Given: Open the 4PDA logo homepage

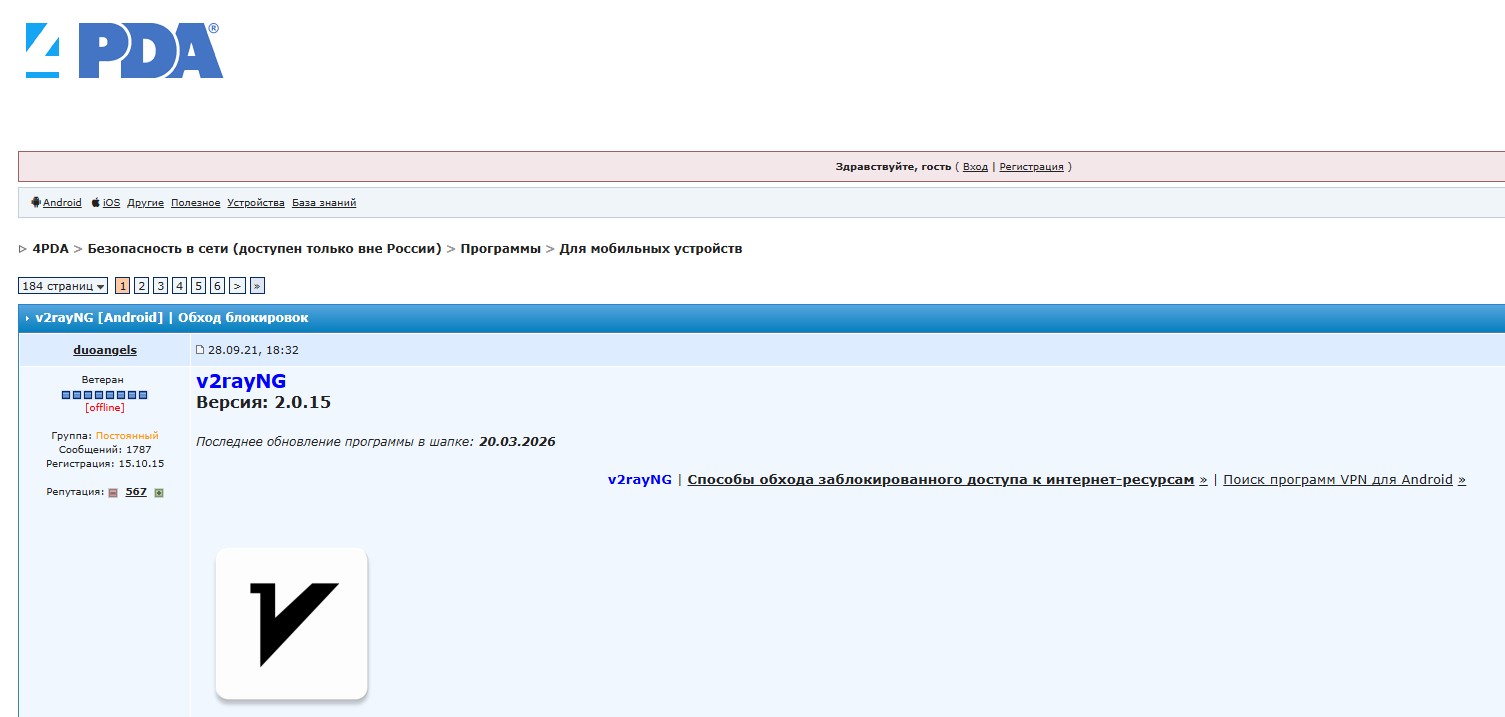Looking at the screenshot, I should 123,51.
